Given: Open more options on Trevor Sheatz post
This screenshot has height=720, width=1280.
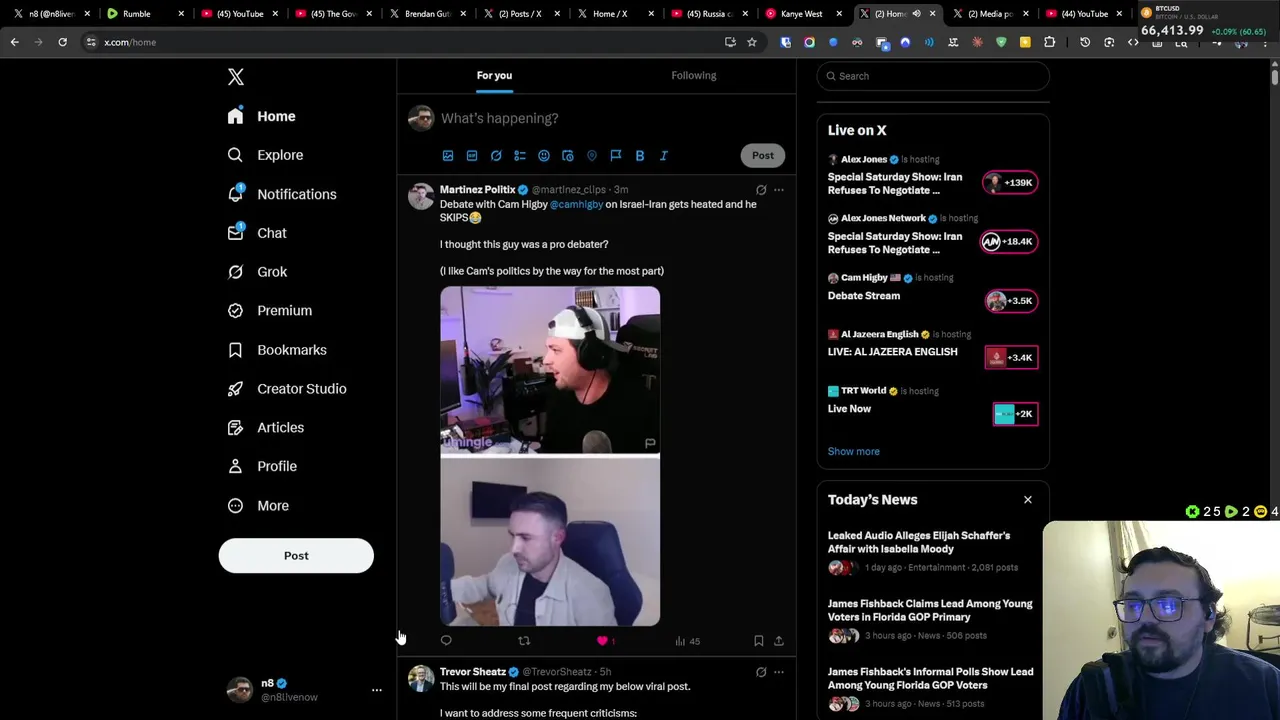Looking at the screenshot, I should [779, 672].
